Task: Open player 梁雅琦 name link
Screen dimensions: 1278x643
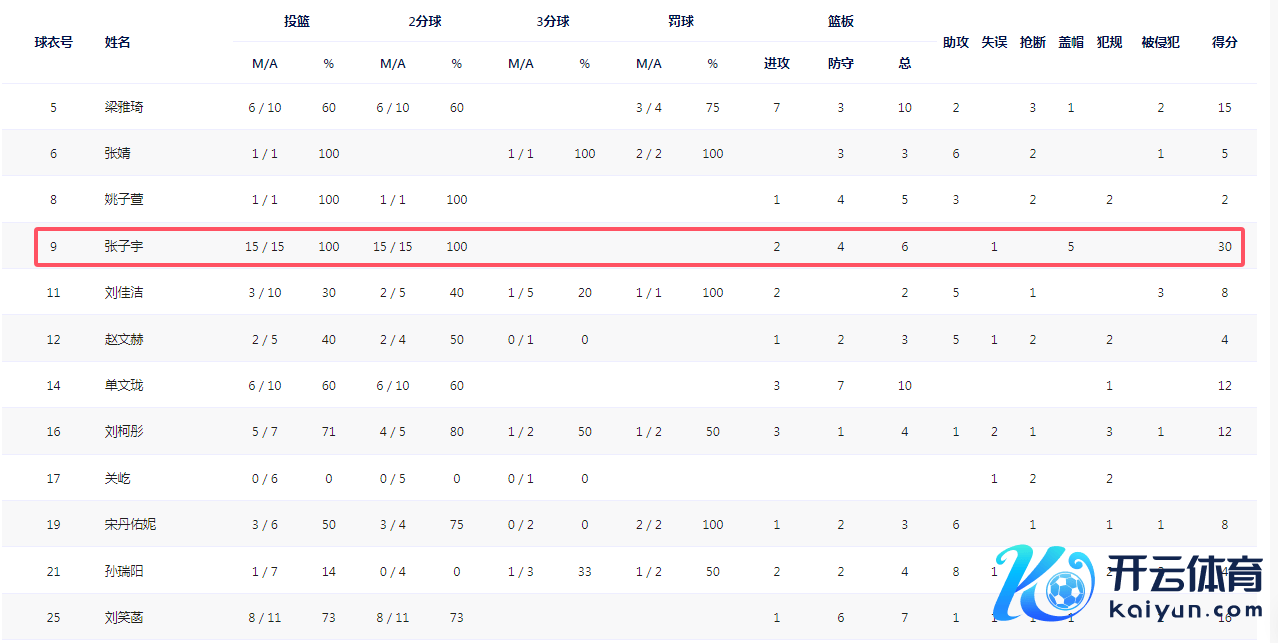Action: (124, 107)
